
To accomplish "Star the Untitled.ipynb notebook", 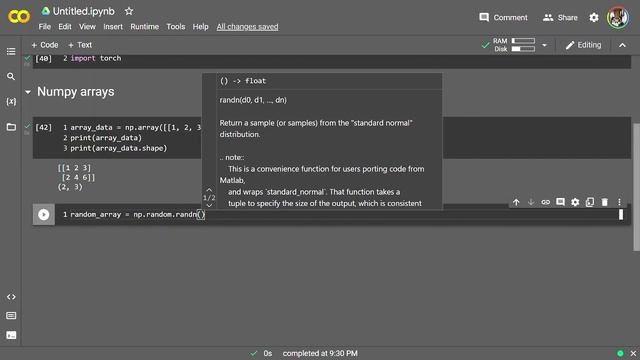I will [x=129, y=11].
